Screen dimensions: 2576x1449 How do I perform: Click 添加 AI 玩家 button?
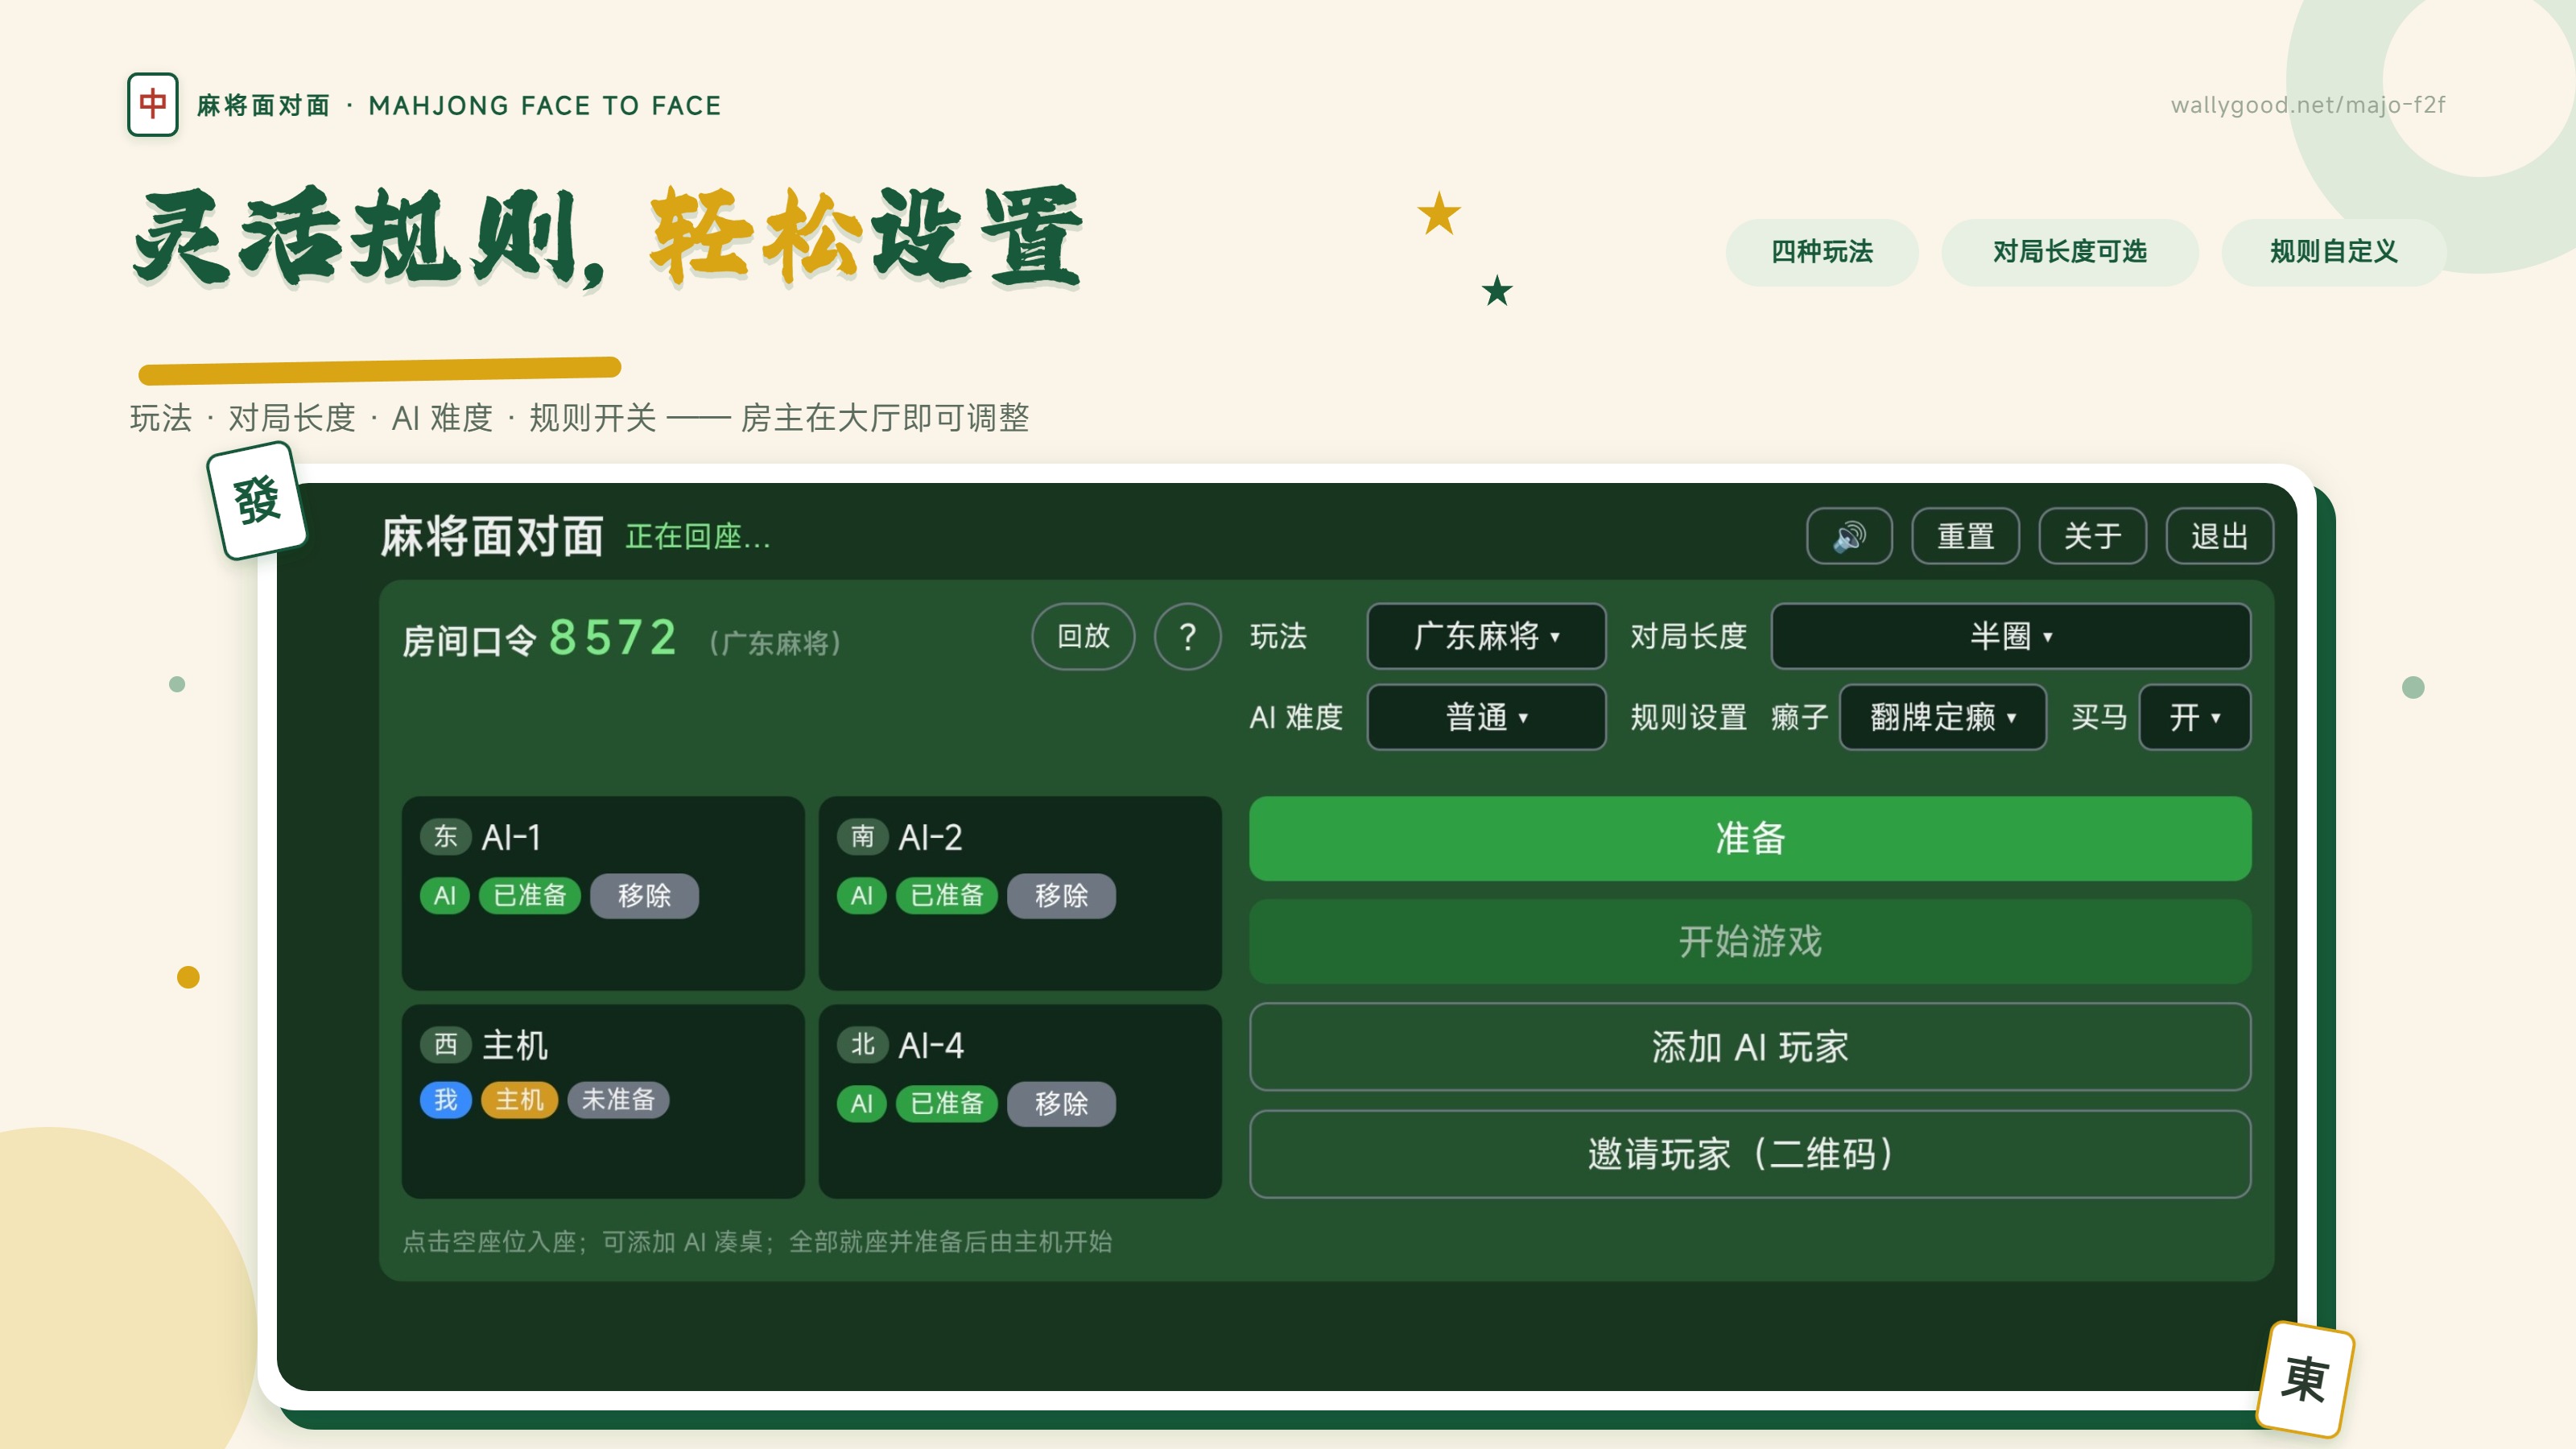(x=1750, y=1047)
